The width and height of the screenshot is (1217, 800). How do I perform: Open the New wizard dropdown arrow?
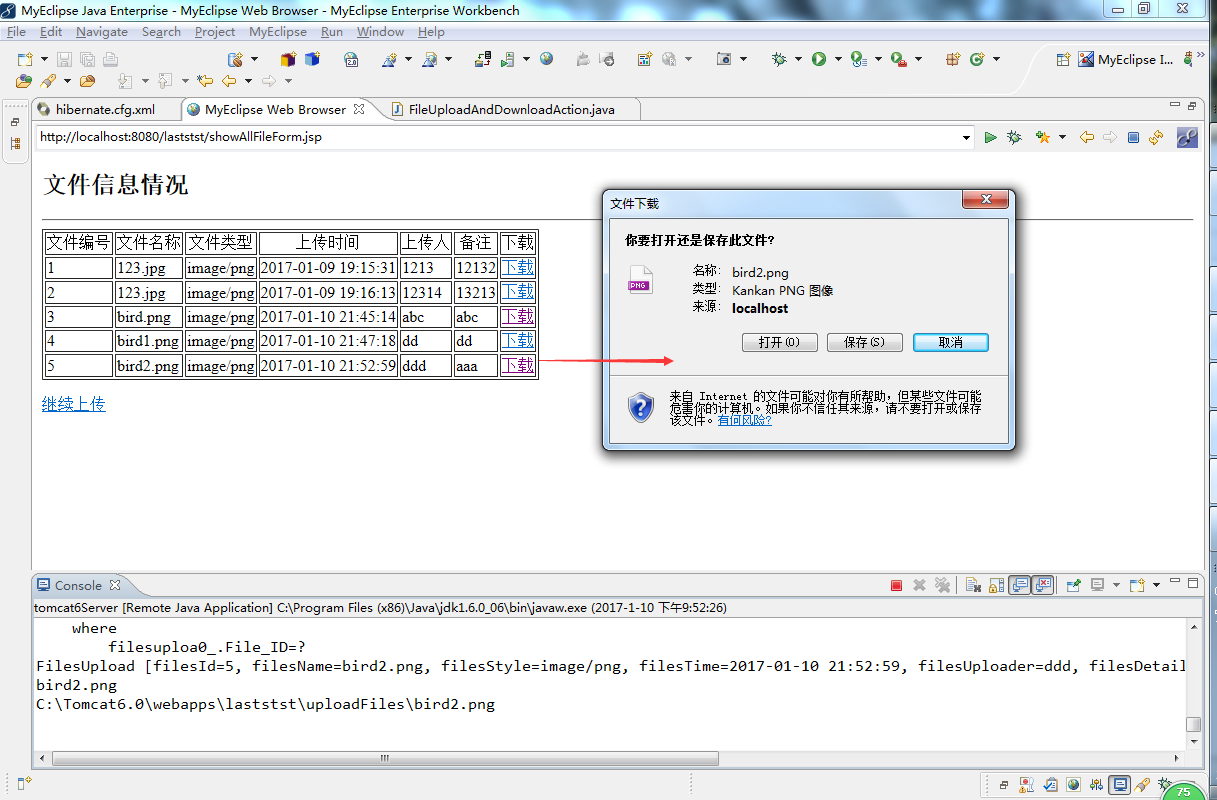(x=42, y=59)
